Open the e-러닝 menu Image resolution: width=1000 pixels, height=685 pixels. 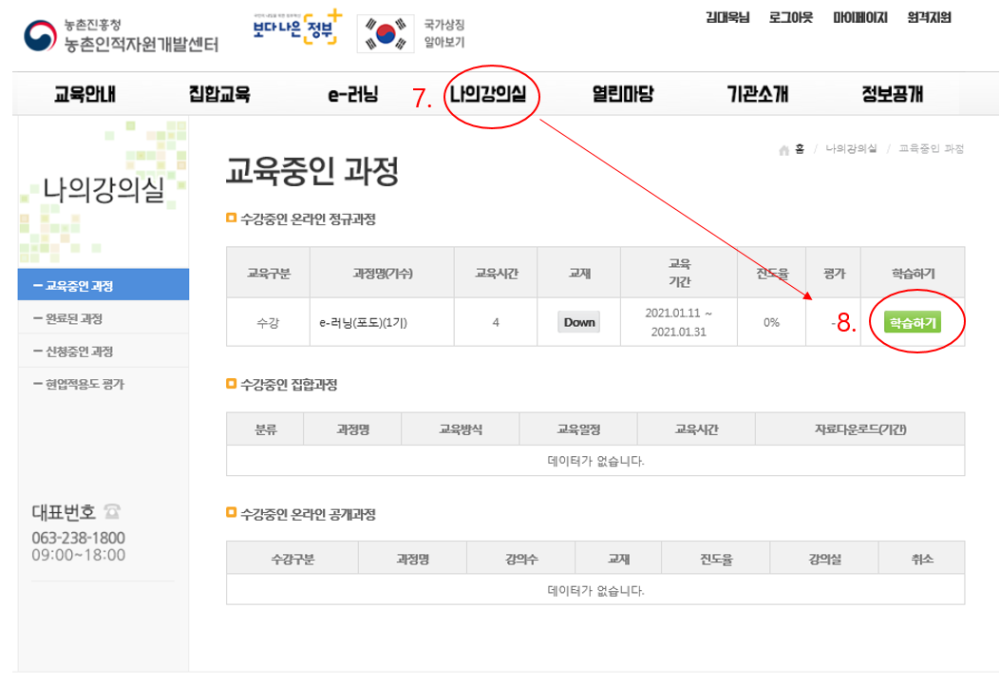coord(352,95)
